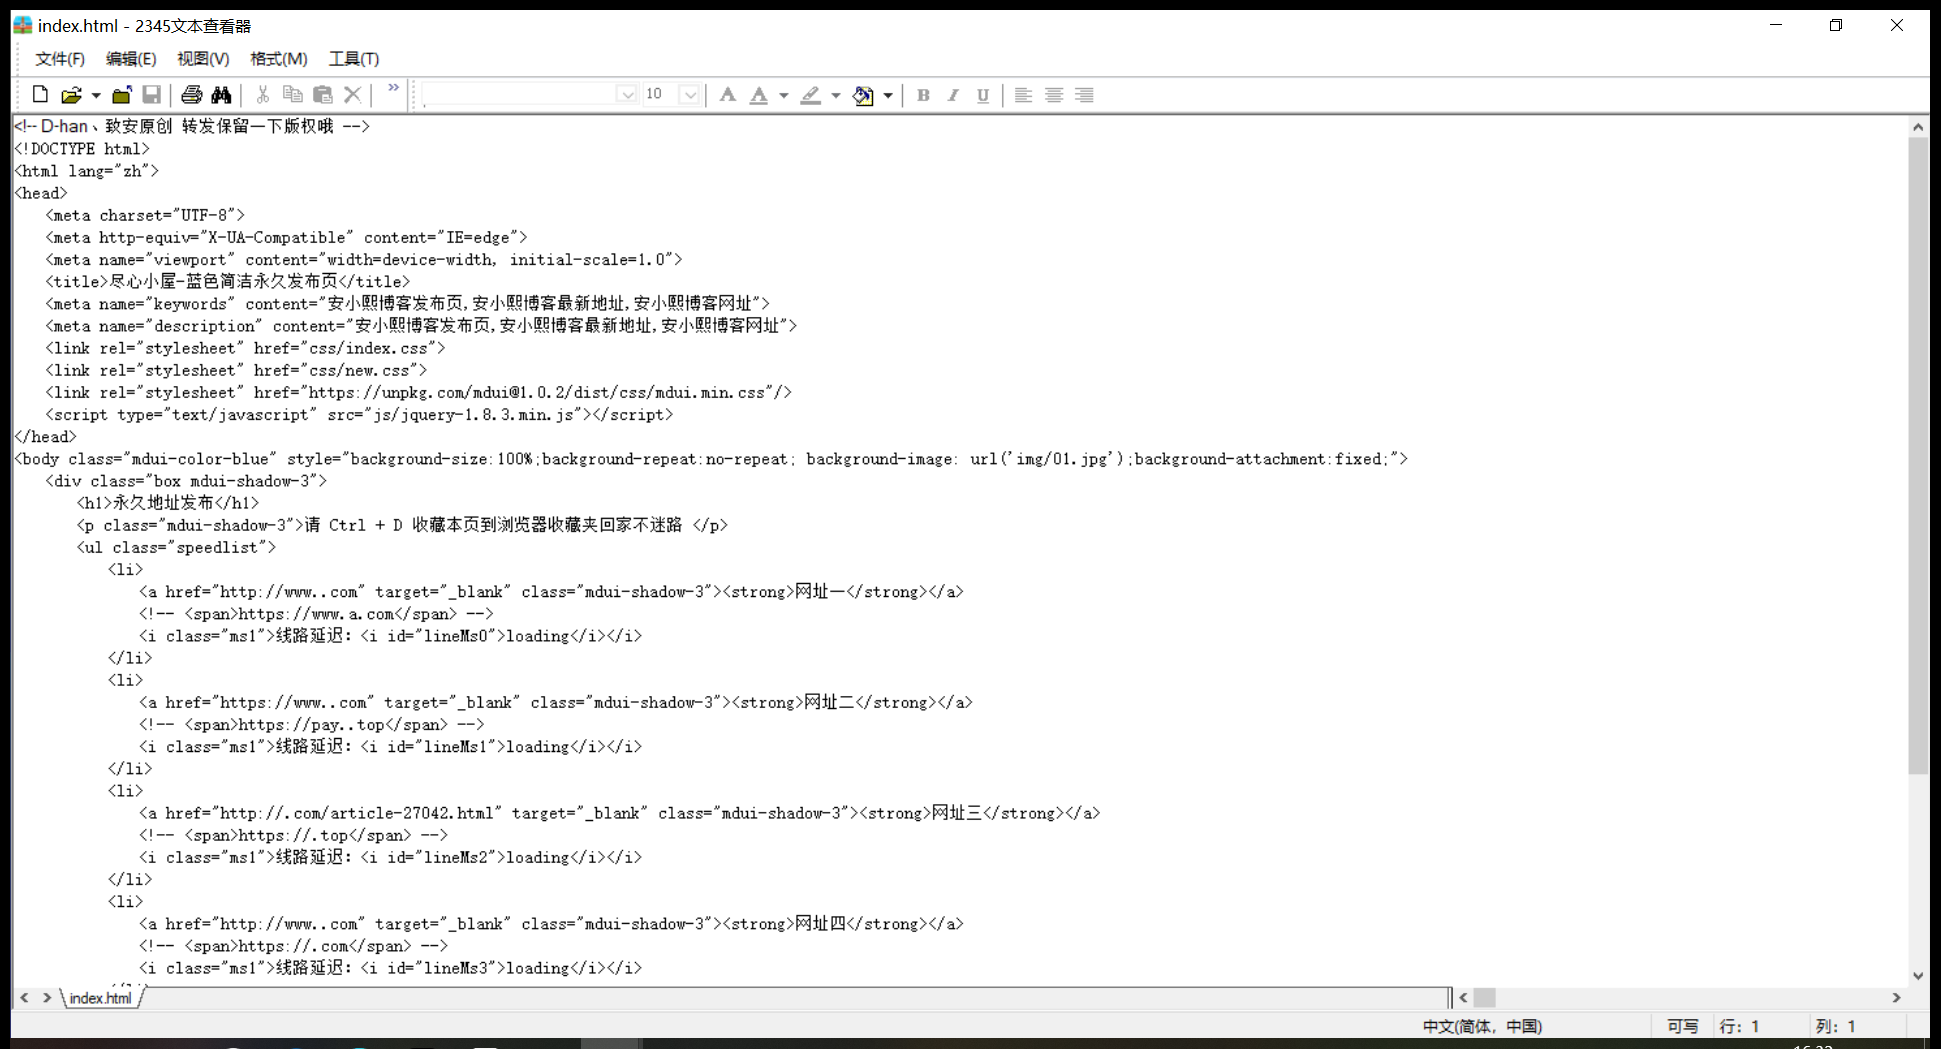Apply font color with the underlined A
This screenshot has height=1049, width=1941.
759,95
